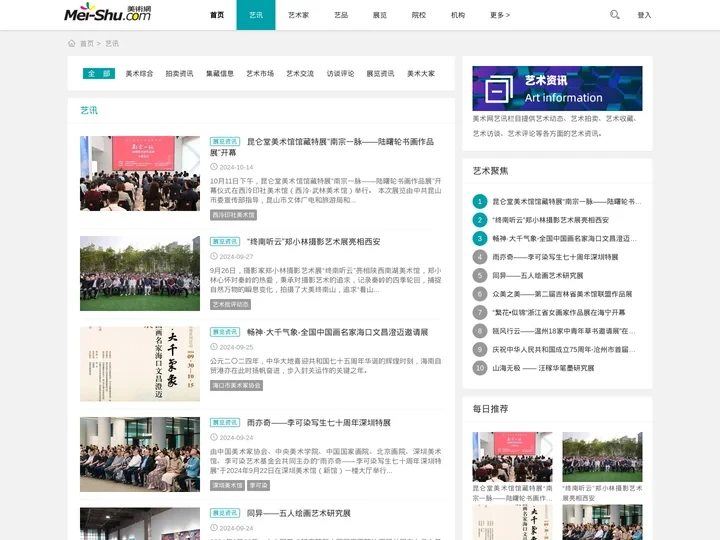Click the 艺术资讯 Art information banner

click(557, 88)
